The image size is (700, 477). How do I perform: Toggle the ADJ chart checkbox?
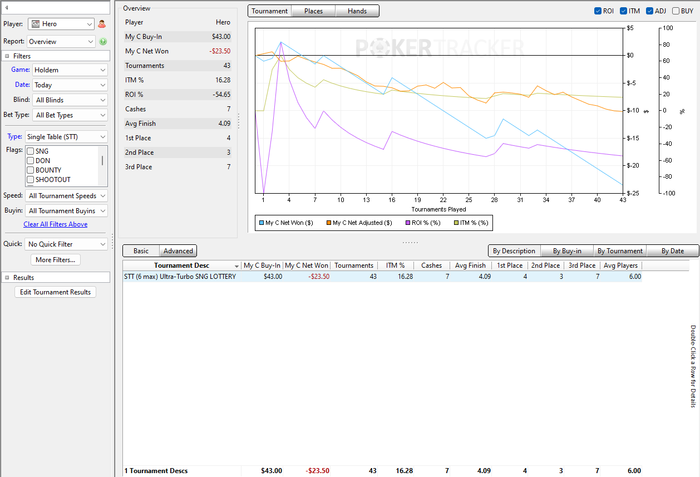(x=650, y=11)
